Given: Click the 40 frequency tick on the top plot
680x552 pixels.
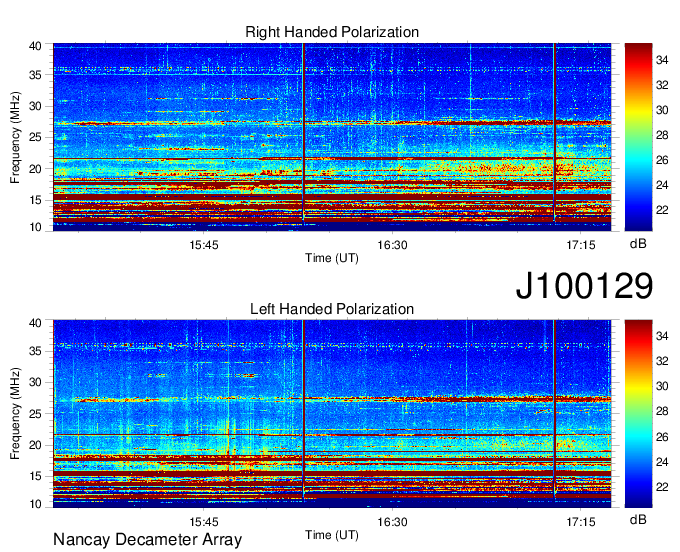Looking at the screenshot, I should click(x=35, y=46).
